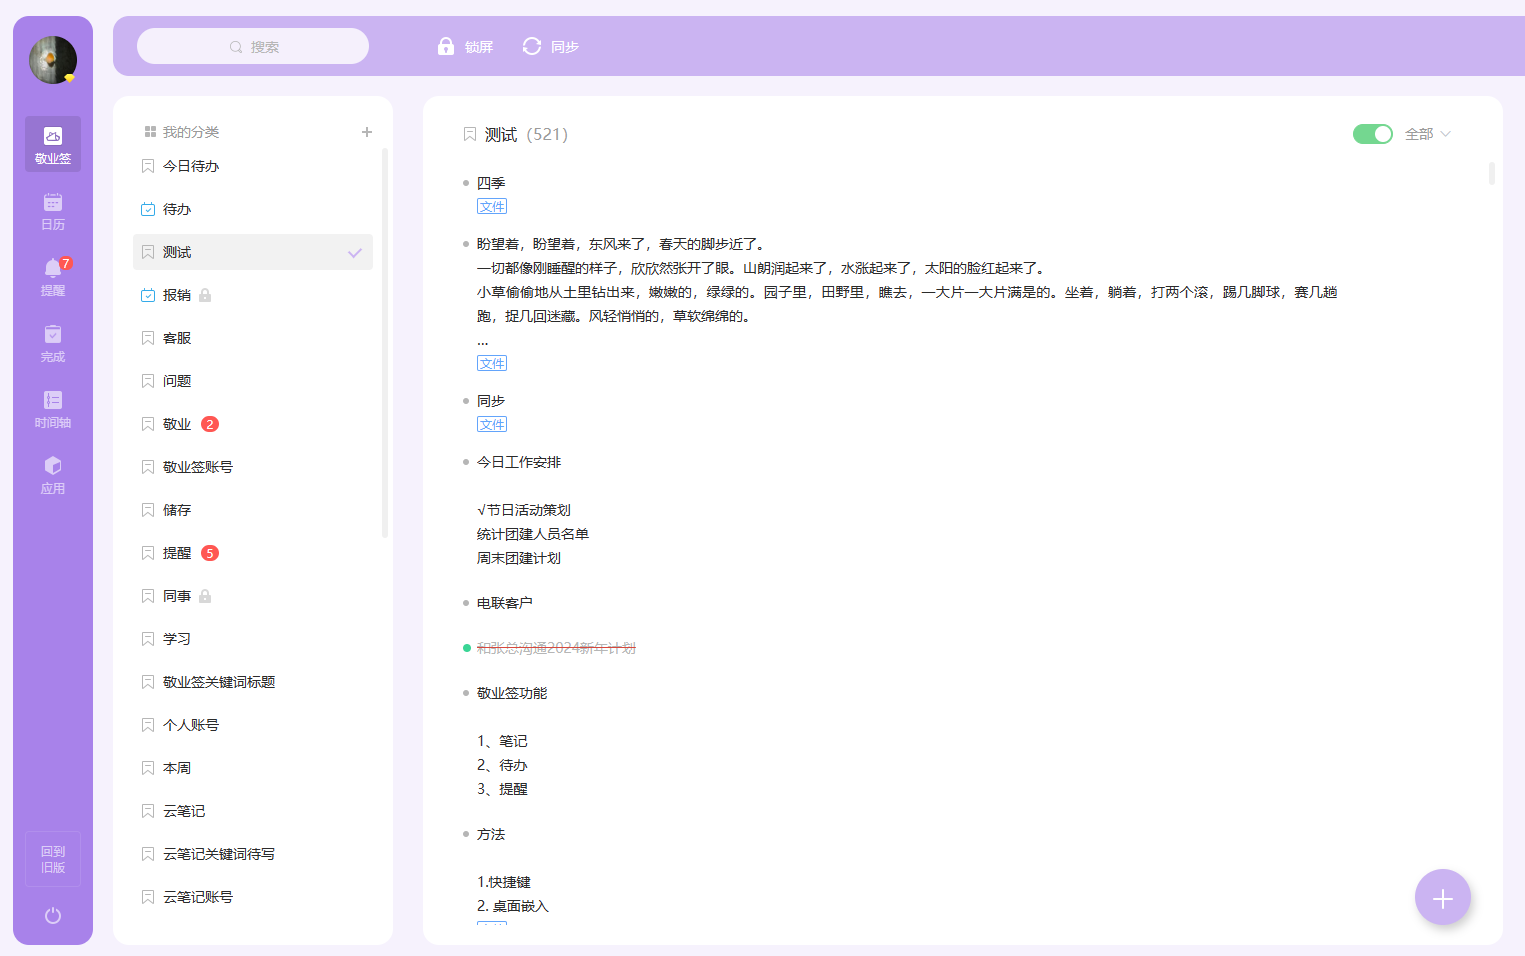Add a new category with plus icon
Screen dimensions: 1525x956
click(367, 132)
